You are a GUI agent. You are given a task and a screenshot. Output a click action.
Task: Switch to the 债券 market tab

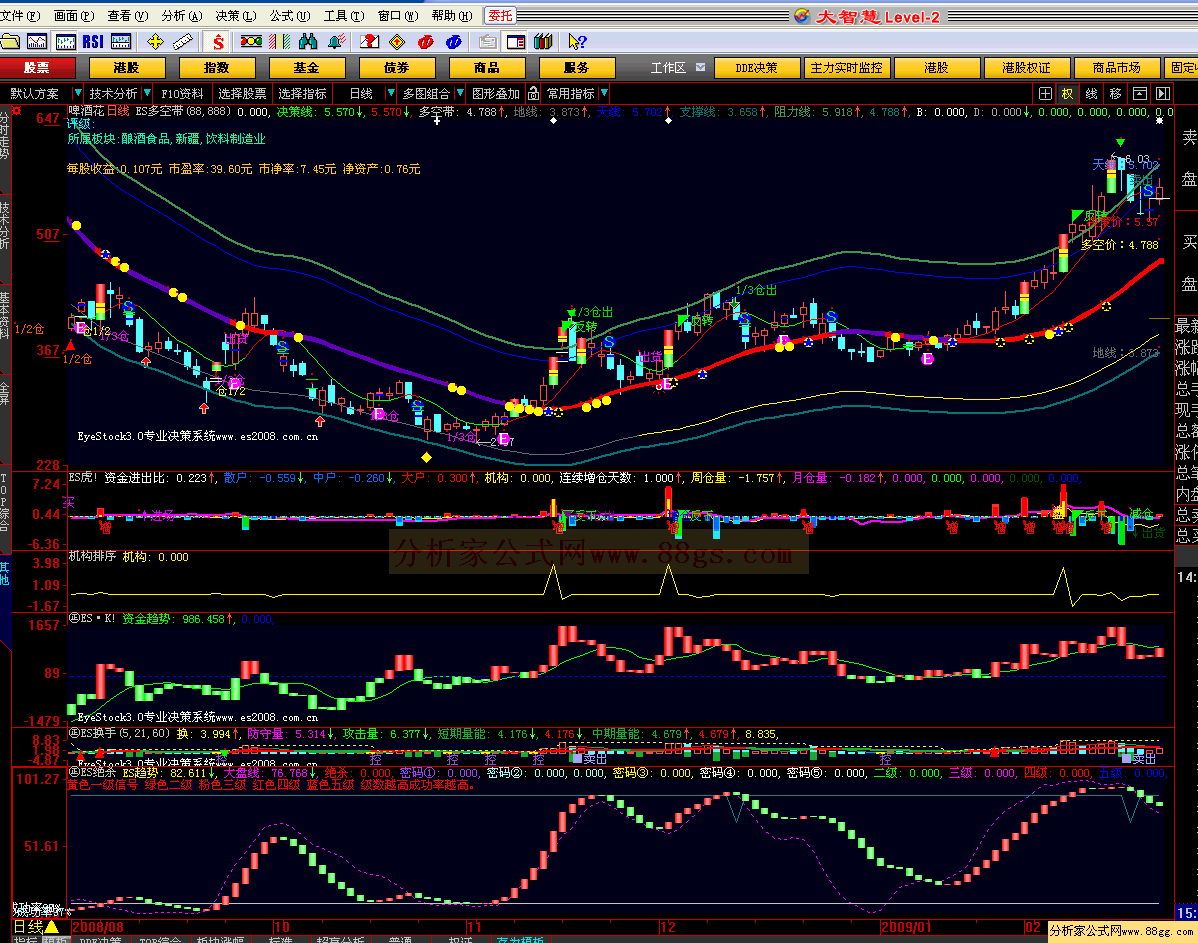point(397,68)
